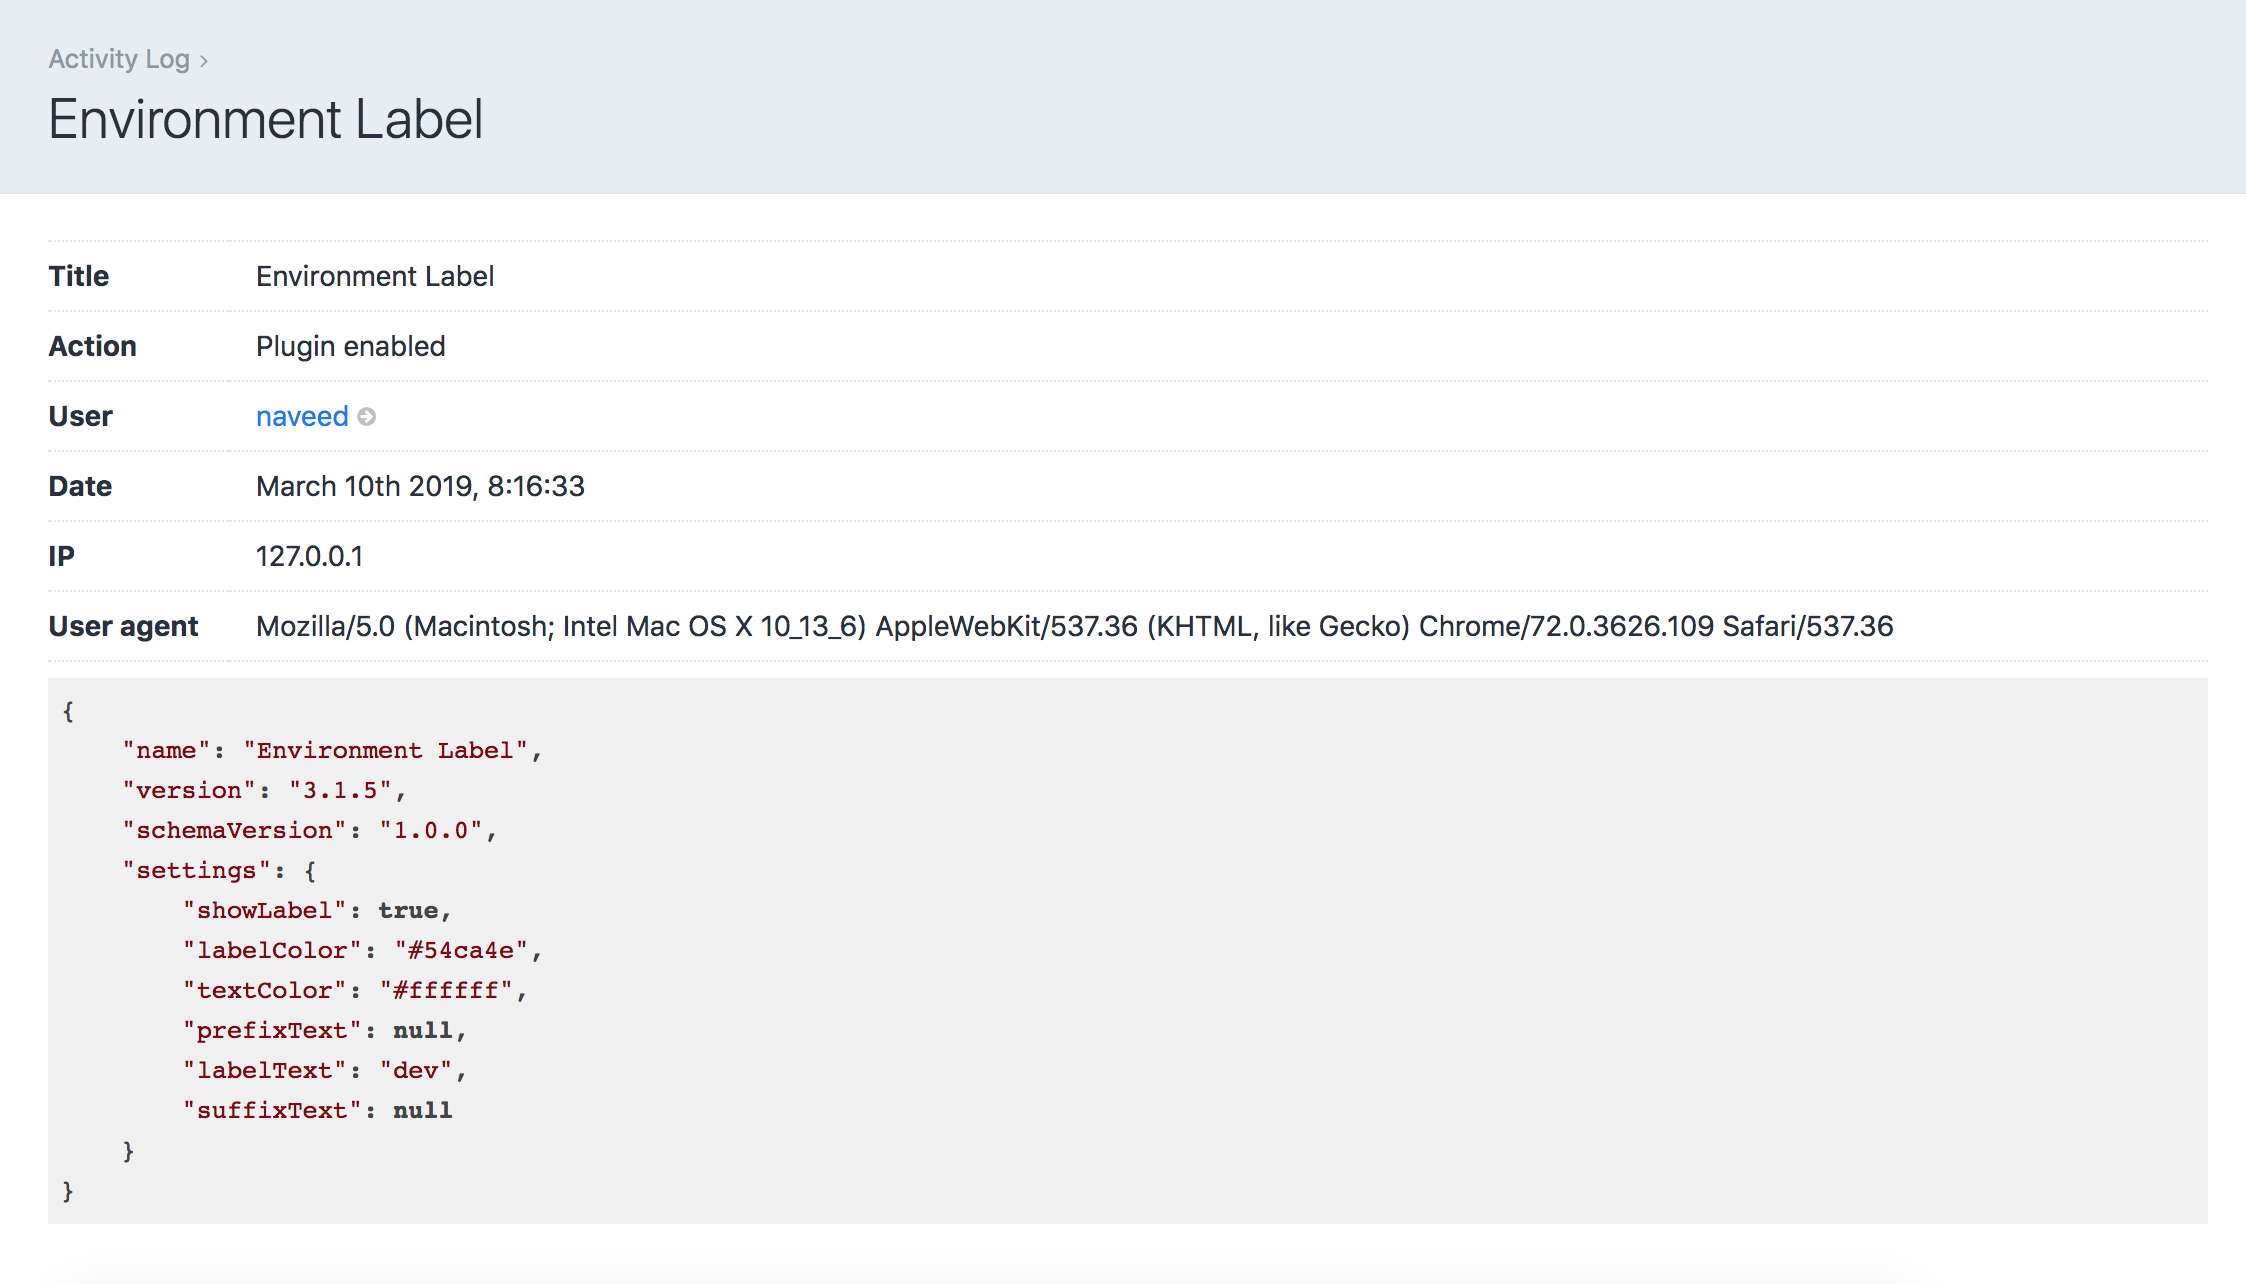This screenshot has width=2246, height=1284.
Task: Click the breadcrumb chevron after Activity Log
Action: [x=204, y=61]
